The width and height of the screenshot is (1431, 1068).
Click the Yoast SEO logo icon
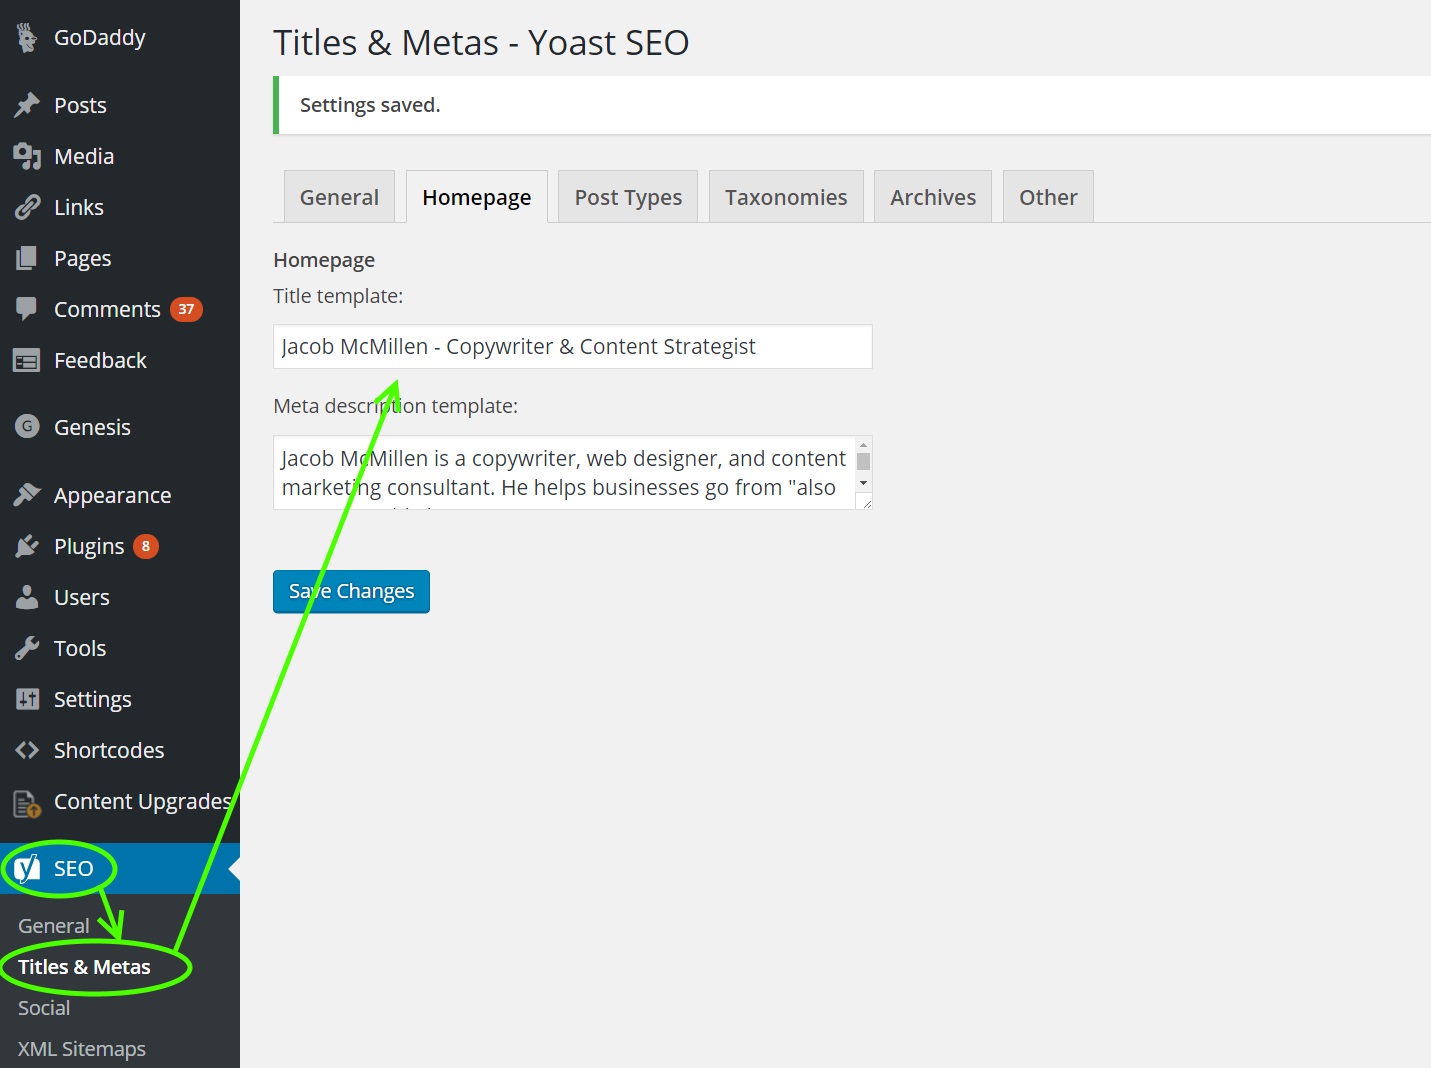[x=27, y=868]
